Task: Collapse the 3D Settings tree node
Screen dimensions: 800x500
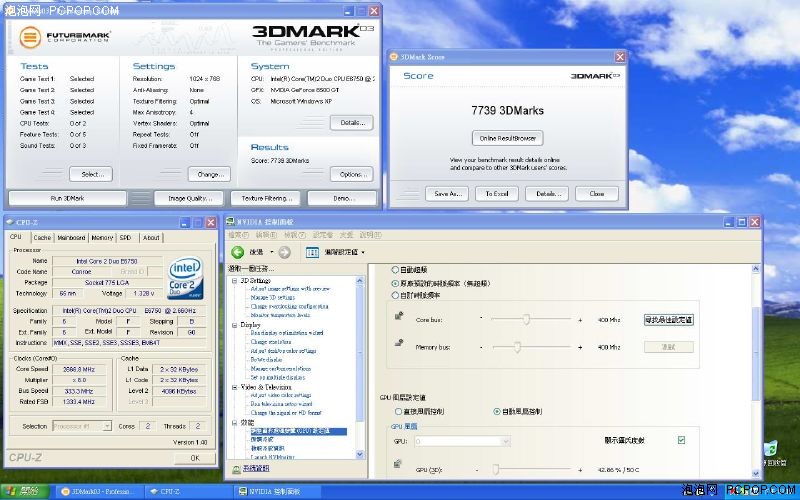Action: coord(235,281)
